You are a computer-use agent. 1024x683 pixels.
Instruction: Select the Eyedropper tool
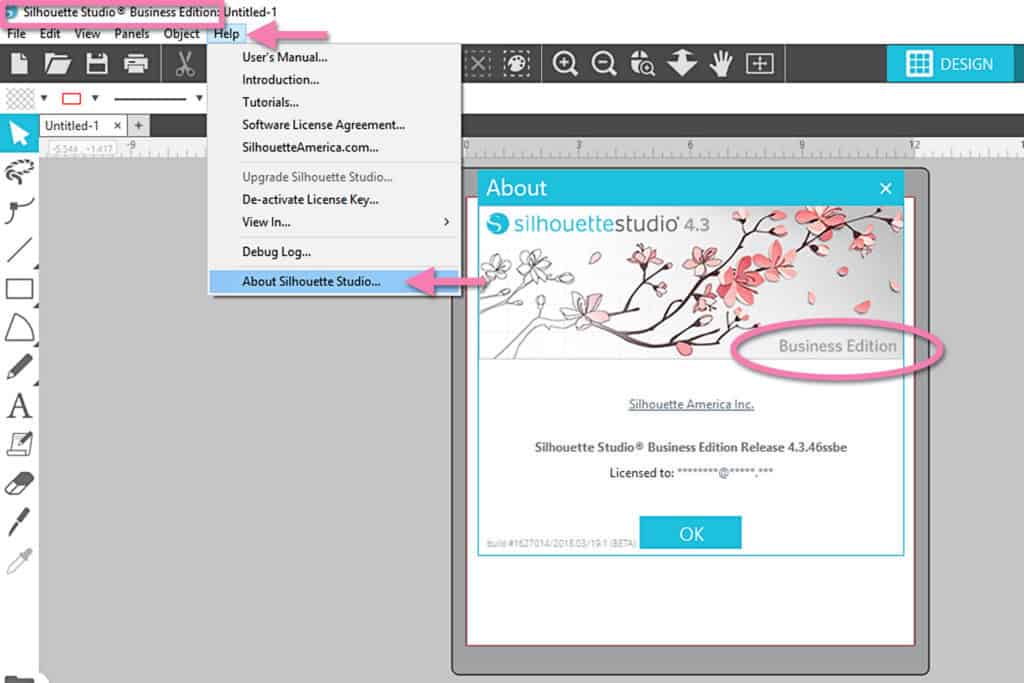[18, 561]
